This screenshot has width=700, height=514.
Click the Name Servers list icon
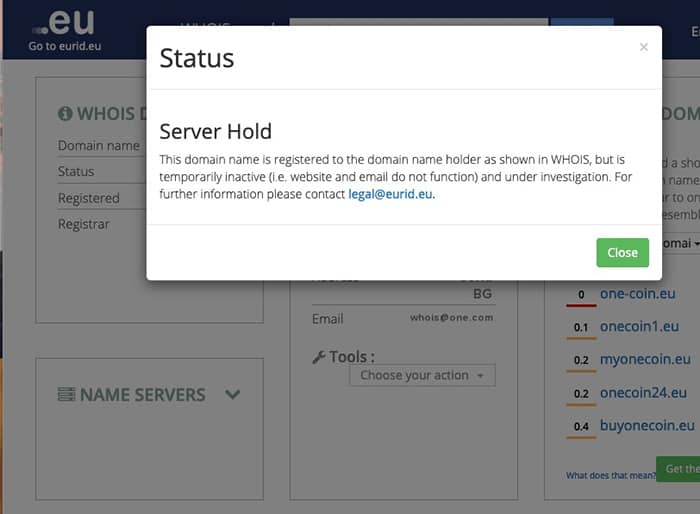[x=67, y=394]
